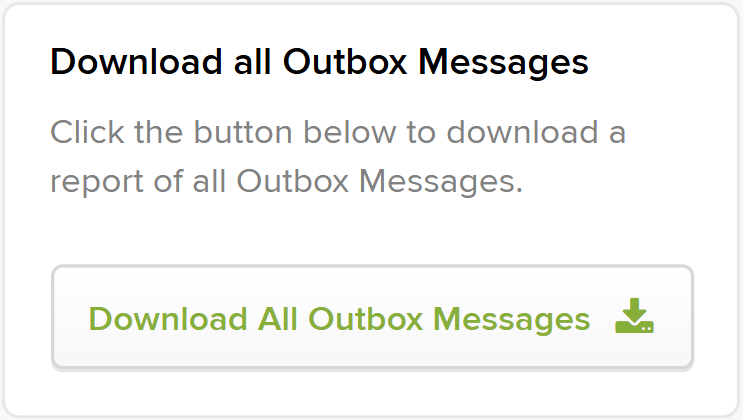Click the green button label text

click(339, 319)
